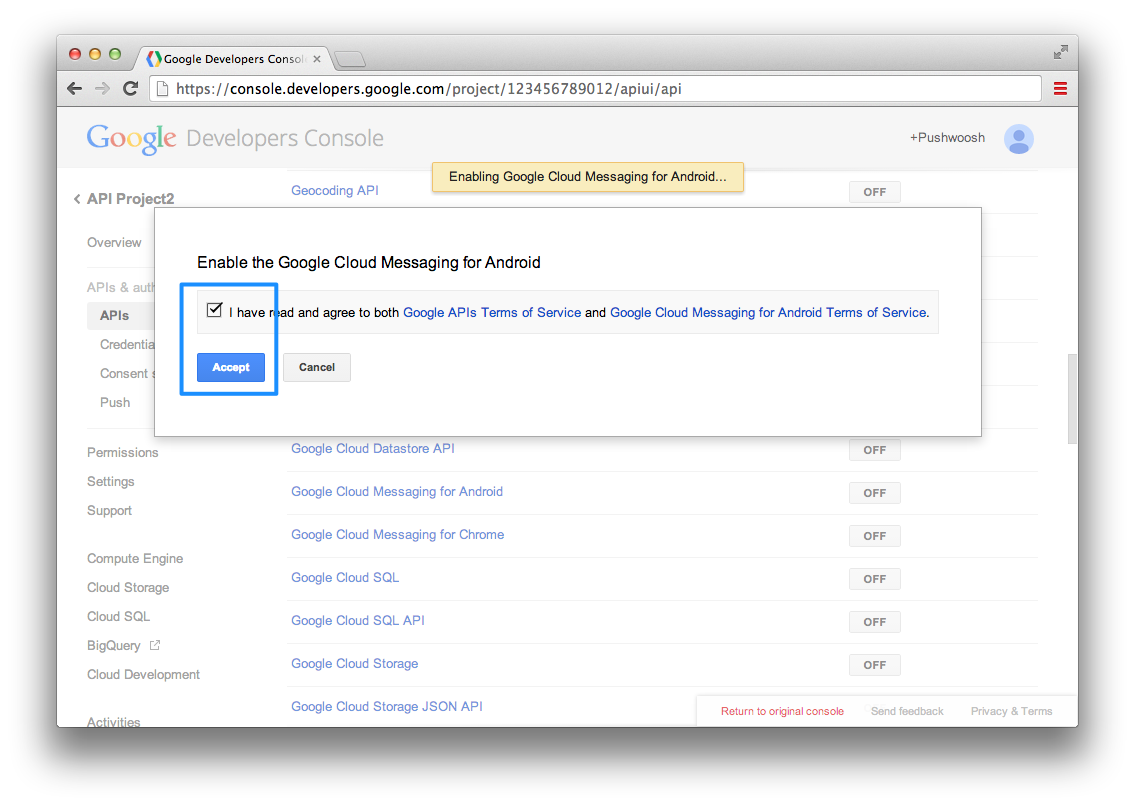Click the Enabling Google Cloud Messaging notification
Screen dimensions: 1135x806
coord(588,177)
